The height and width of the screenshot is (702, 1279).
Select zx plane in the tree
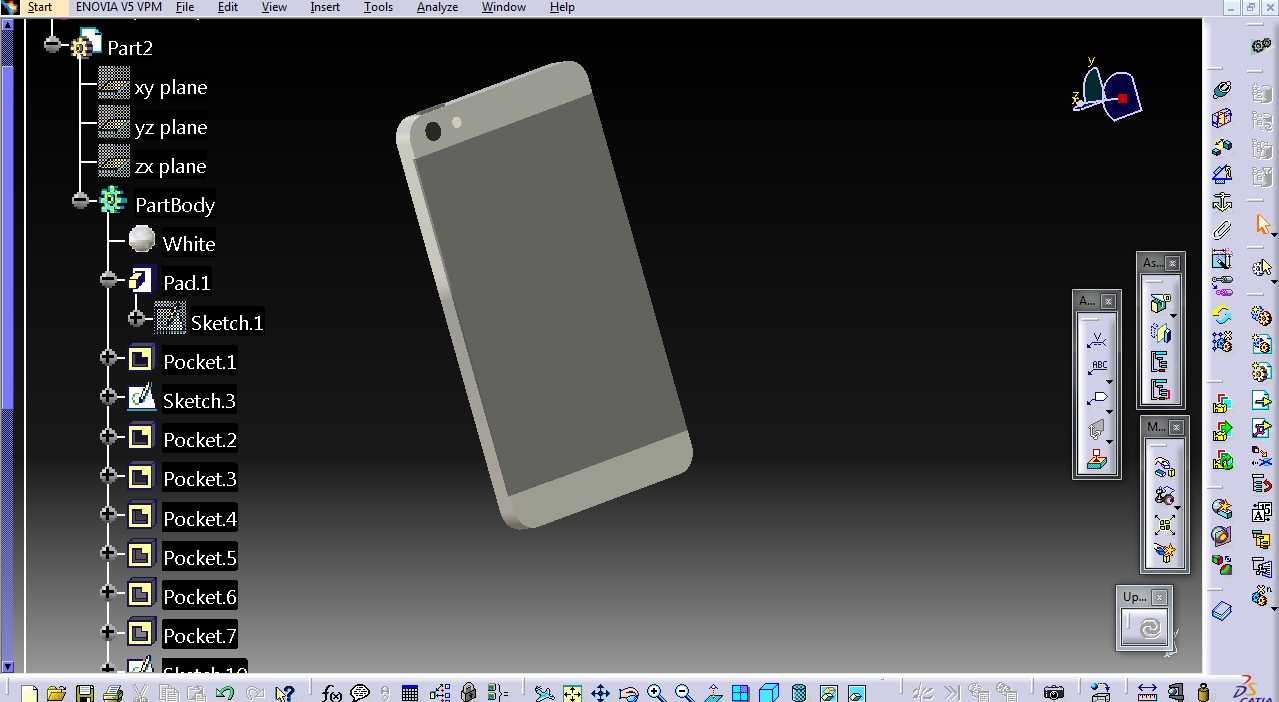171,166
